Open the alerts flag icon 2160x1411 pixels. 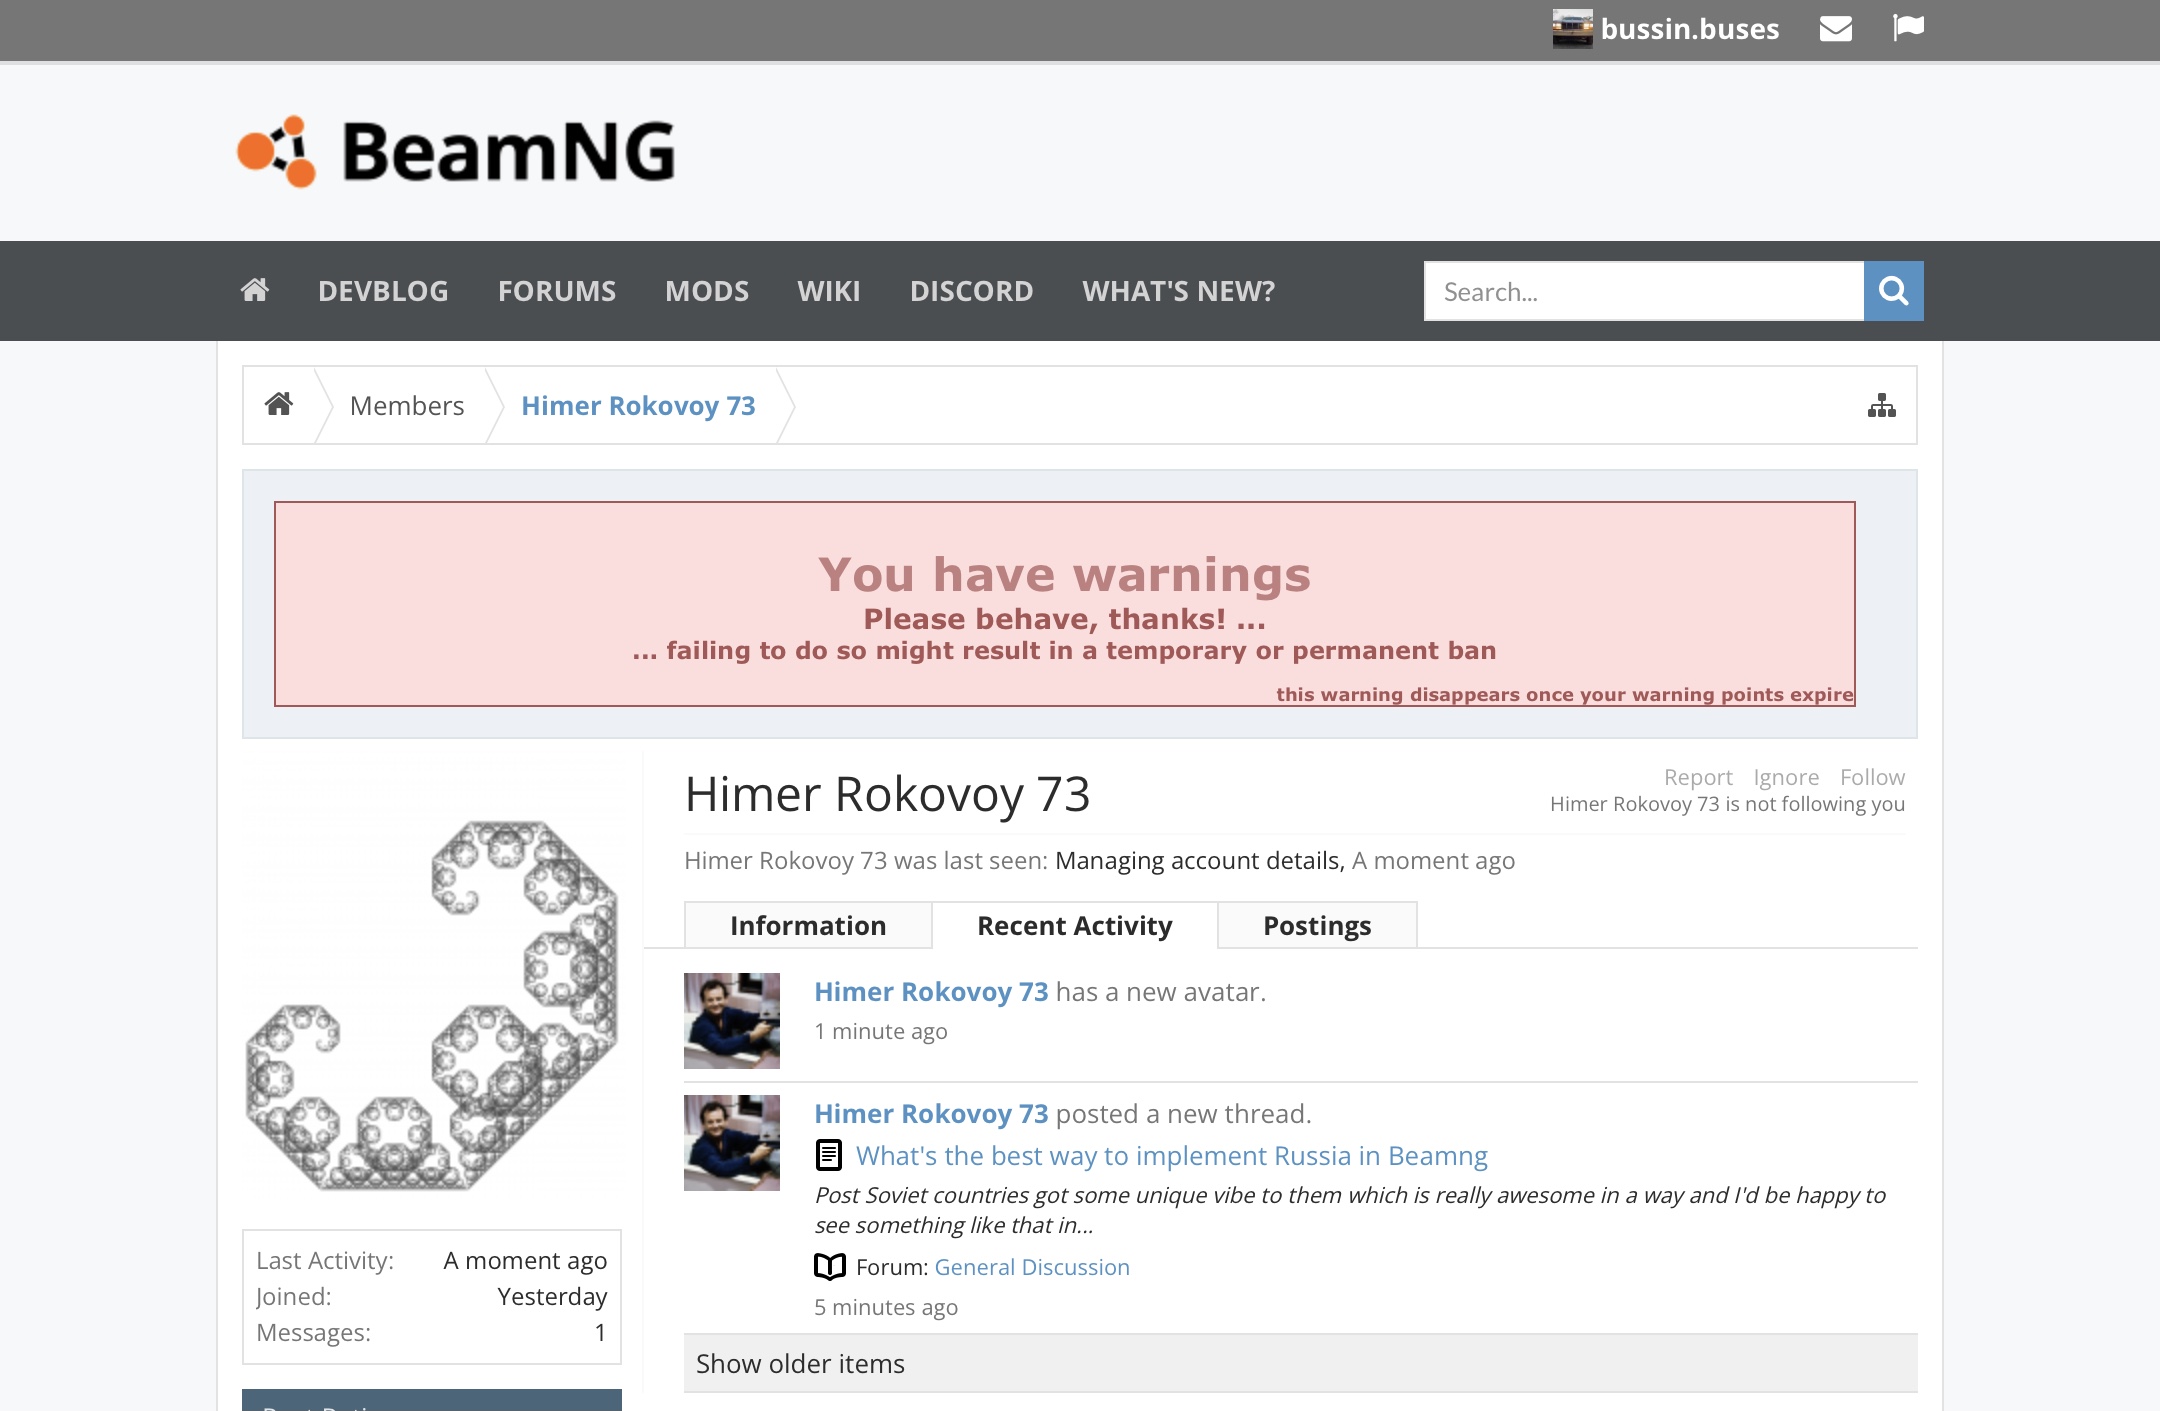(x=1908, y=28)
